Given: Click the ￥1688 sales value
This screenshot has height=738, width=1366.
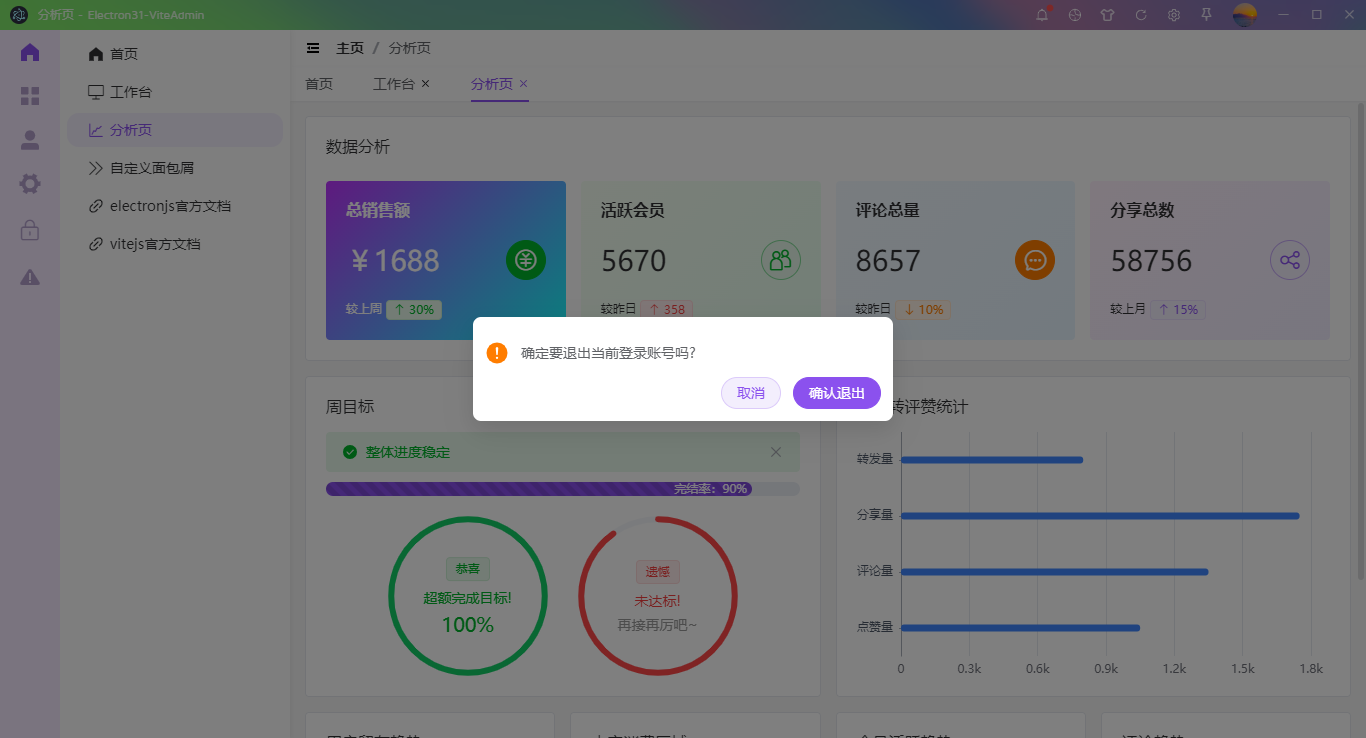Looking at the screenshot, I should coord(394,261).
